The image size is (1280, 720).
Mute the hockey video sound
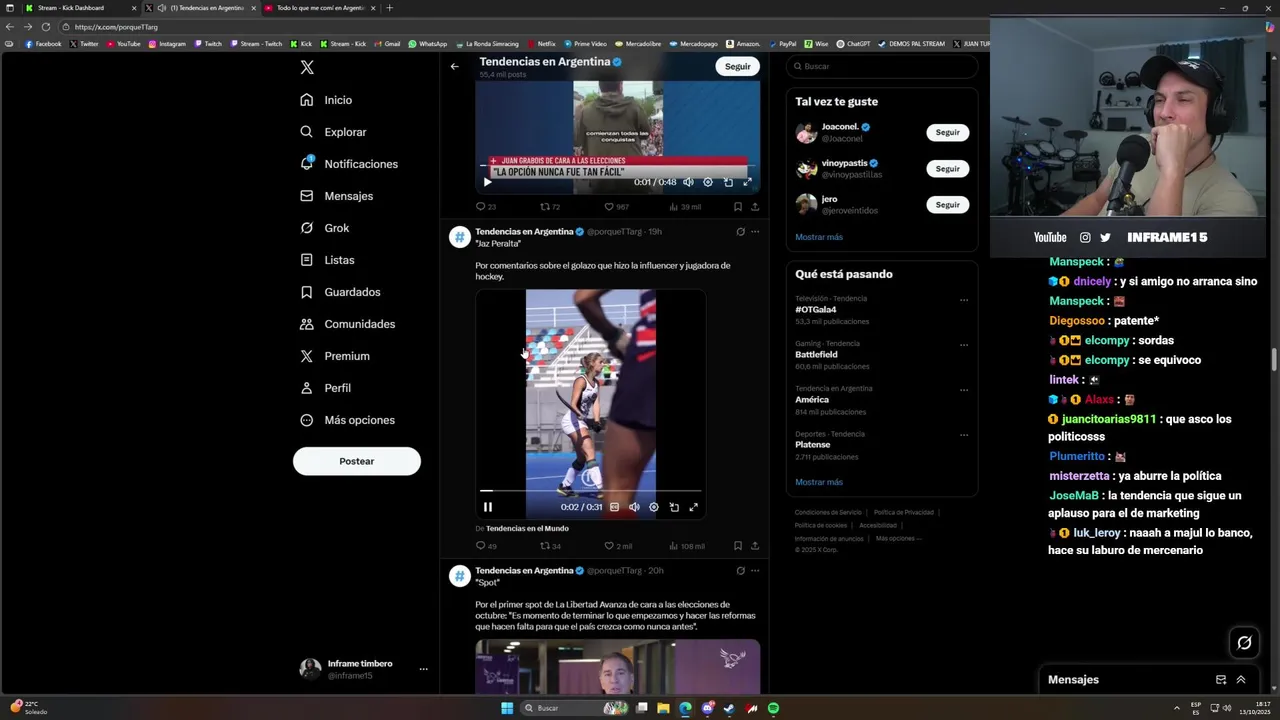coord(634,507)
